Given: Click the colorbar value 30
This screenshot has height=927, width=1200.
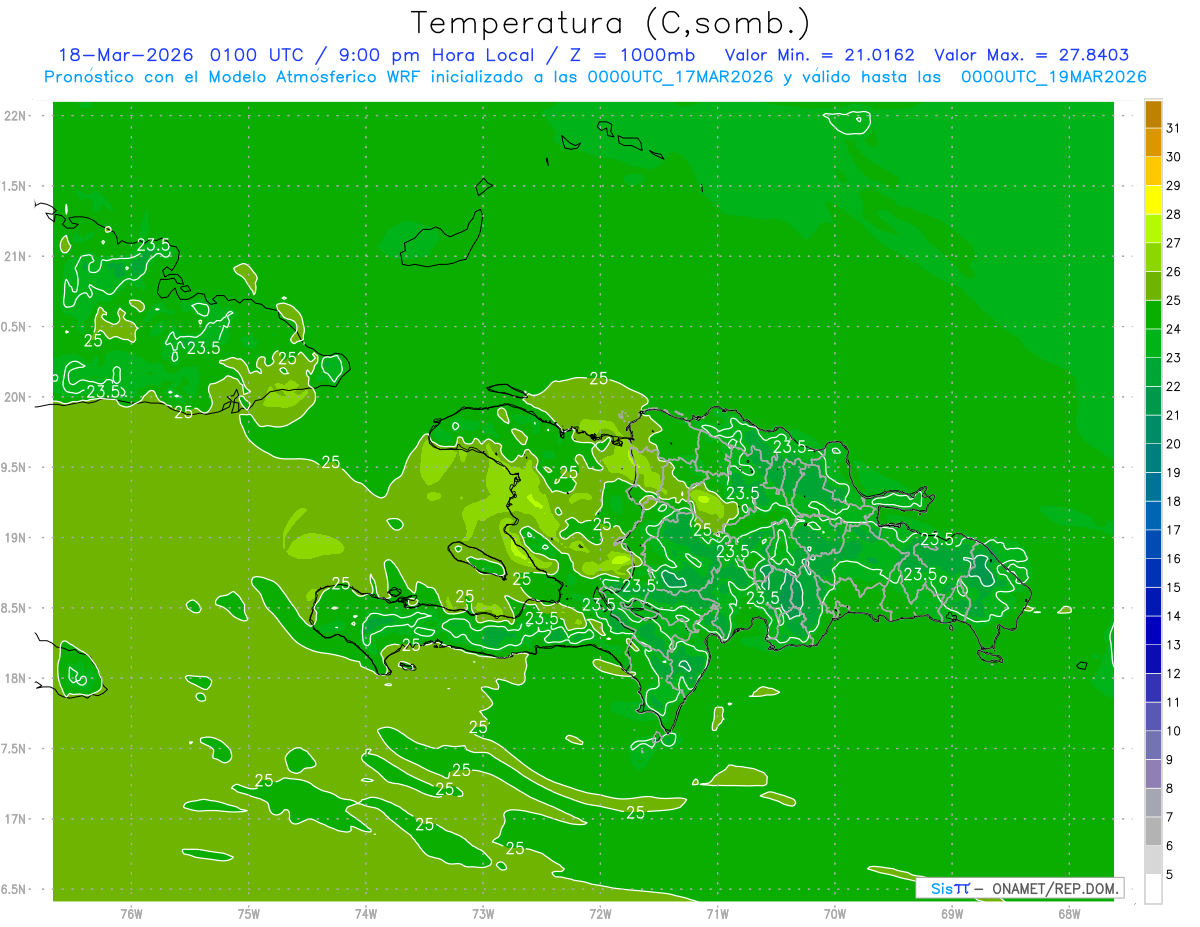Looking at the screenshot, I should pyautogui.click(x=1174, y=157).
